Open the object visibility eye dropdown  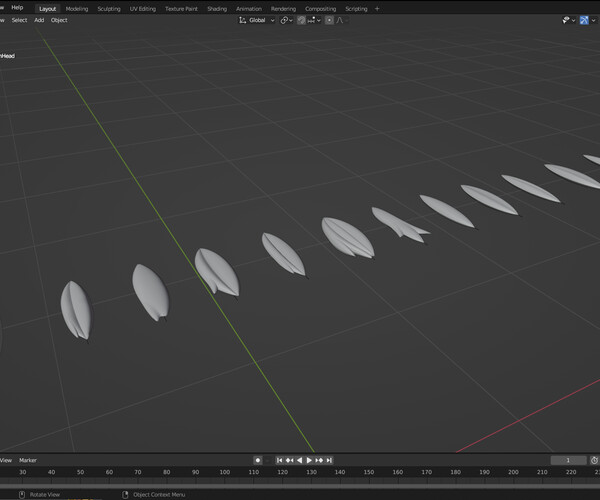click(568, 20)
